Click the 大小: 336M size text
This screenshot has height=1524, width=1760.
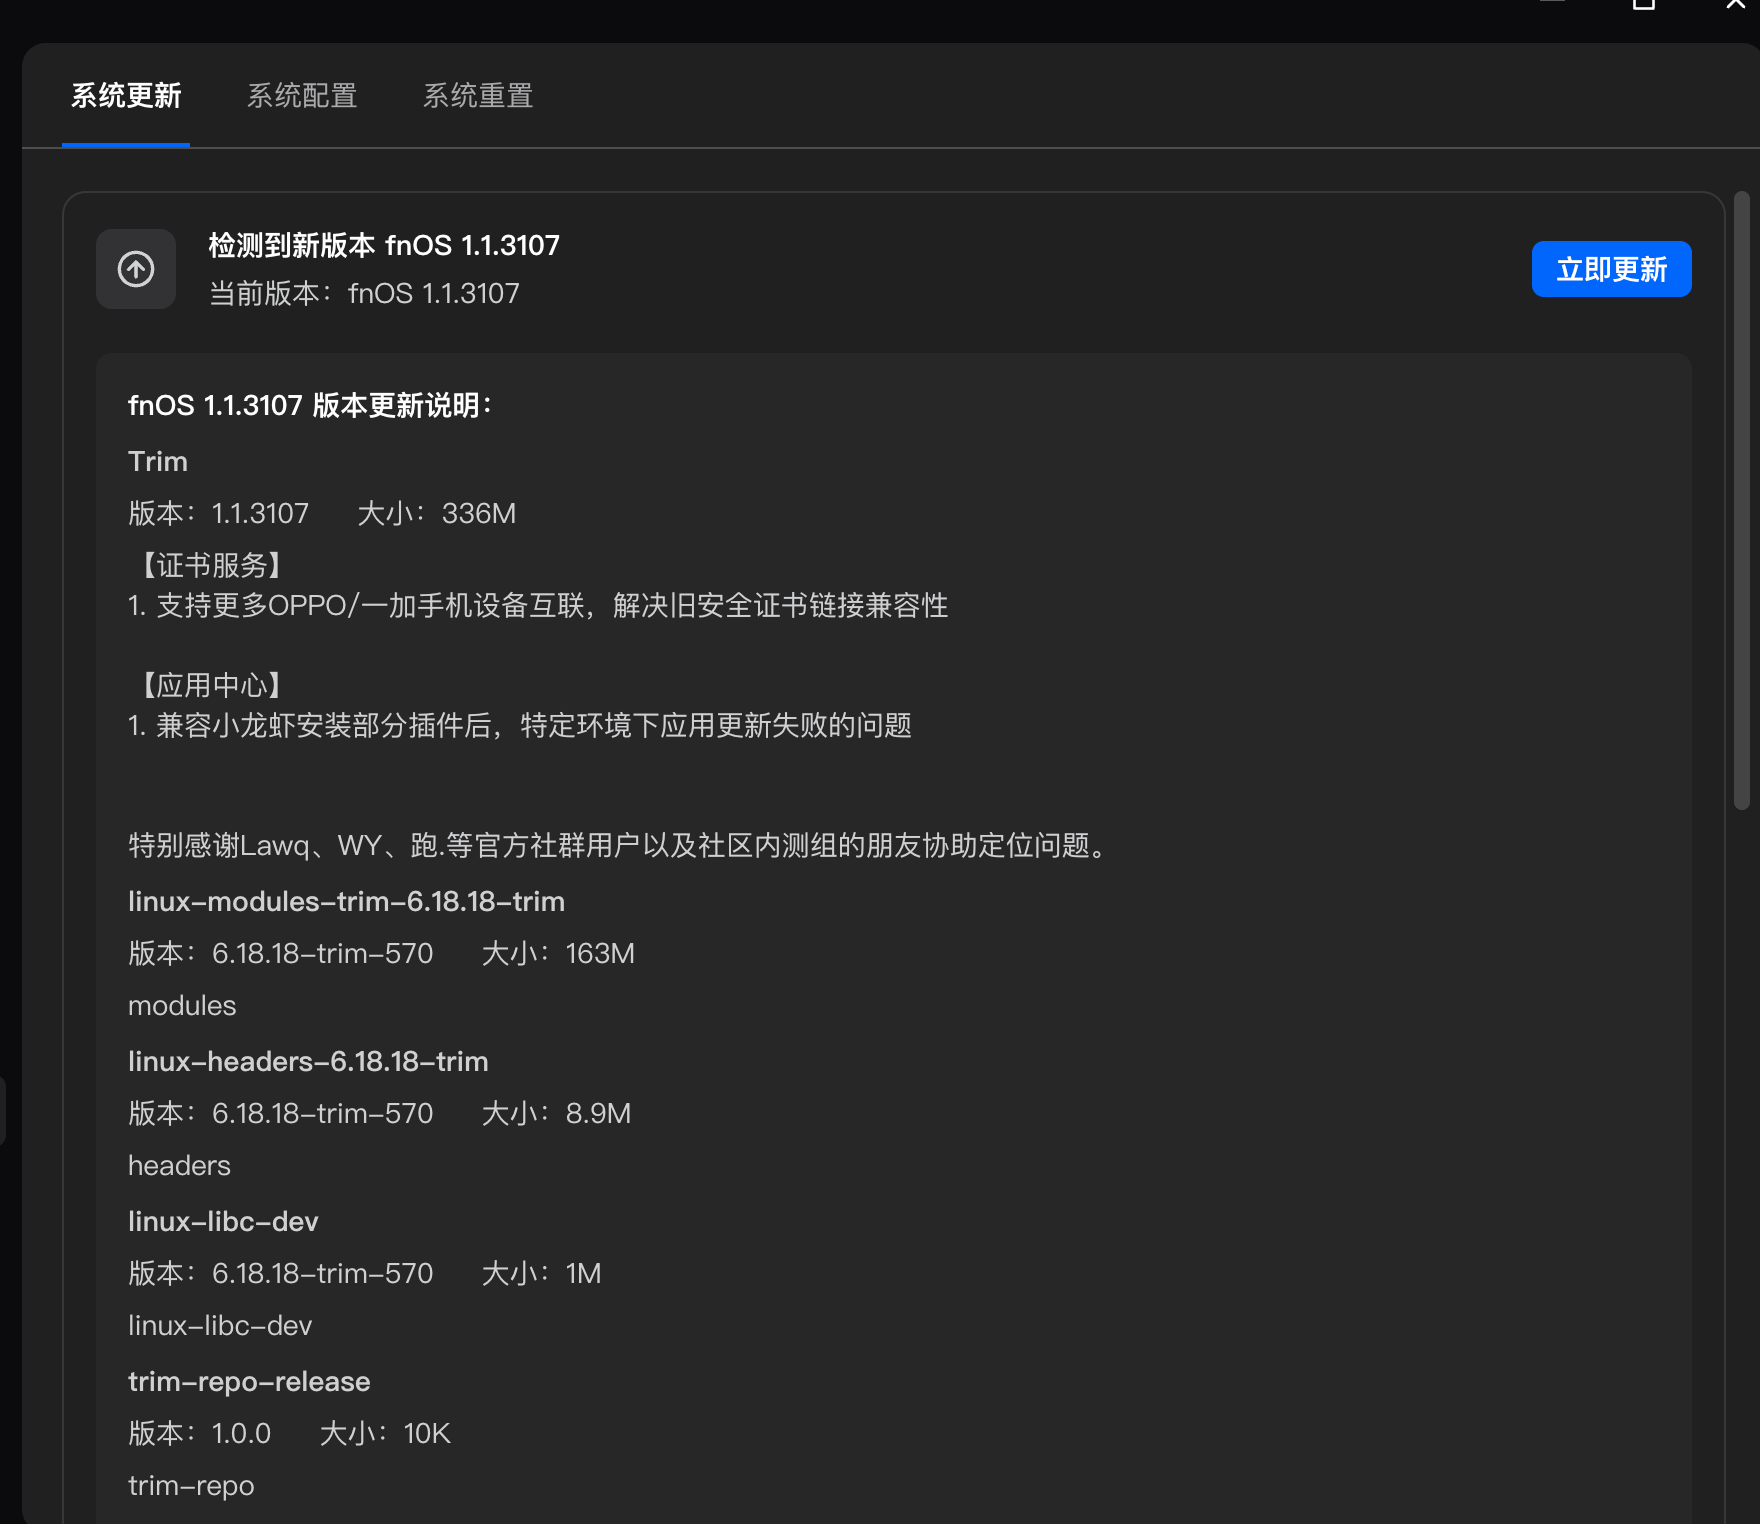pyautogui.click(x=437, y=513)
